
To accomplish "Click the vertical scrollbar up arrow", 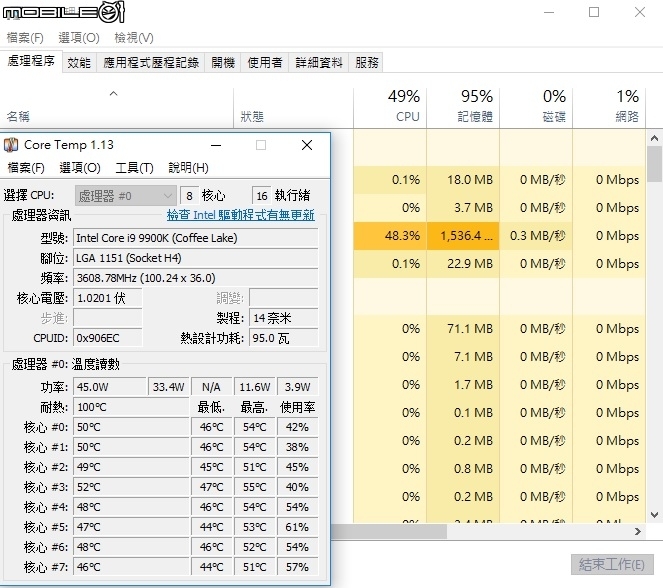I will coord(654,138).
